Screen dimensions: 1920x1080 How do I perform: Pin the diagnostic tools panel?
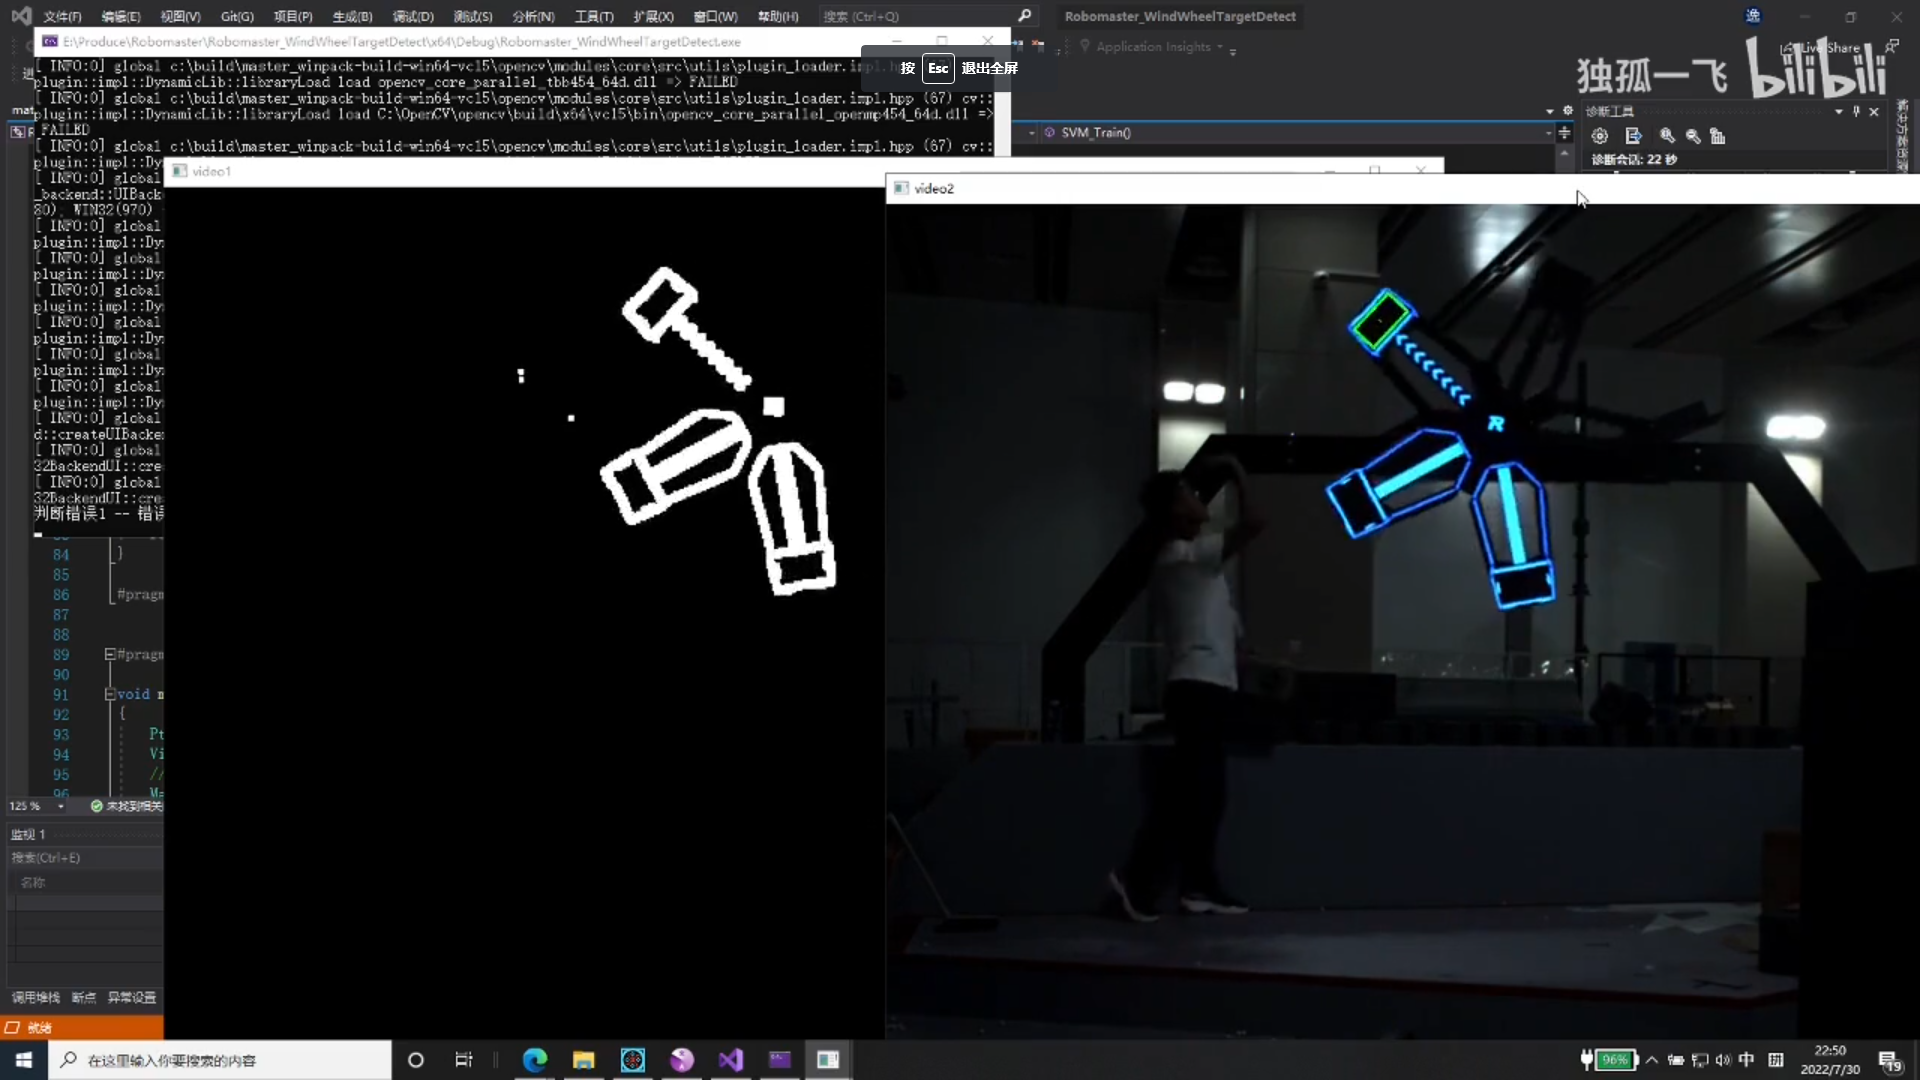1856,111
